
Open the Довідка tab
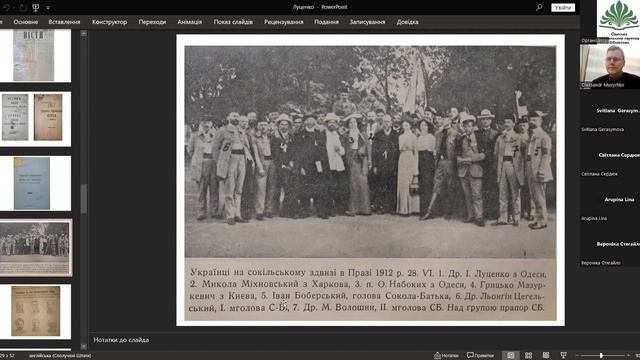click(407, 22)
